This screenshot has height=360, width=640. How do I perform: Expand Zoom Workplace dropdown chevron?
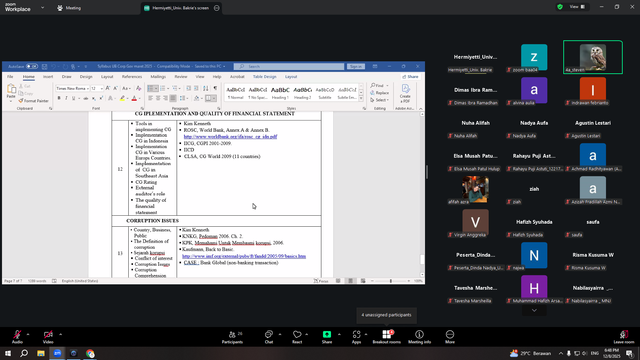(42, 8)
